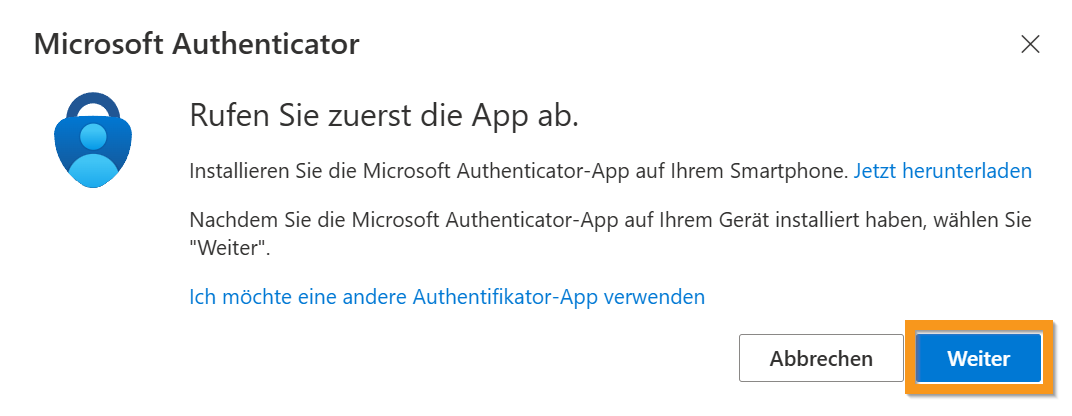
Task: Click the word "Smartphone" in the first sentence
Action: tap(798, 171)
